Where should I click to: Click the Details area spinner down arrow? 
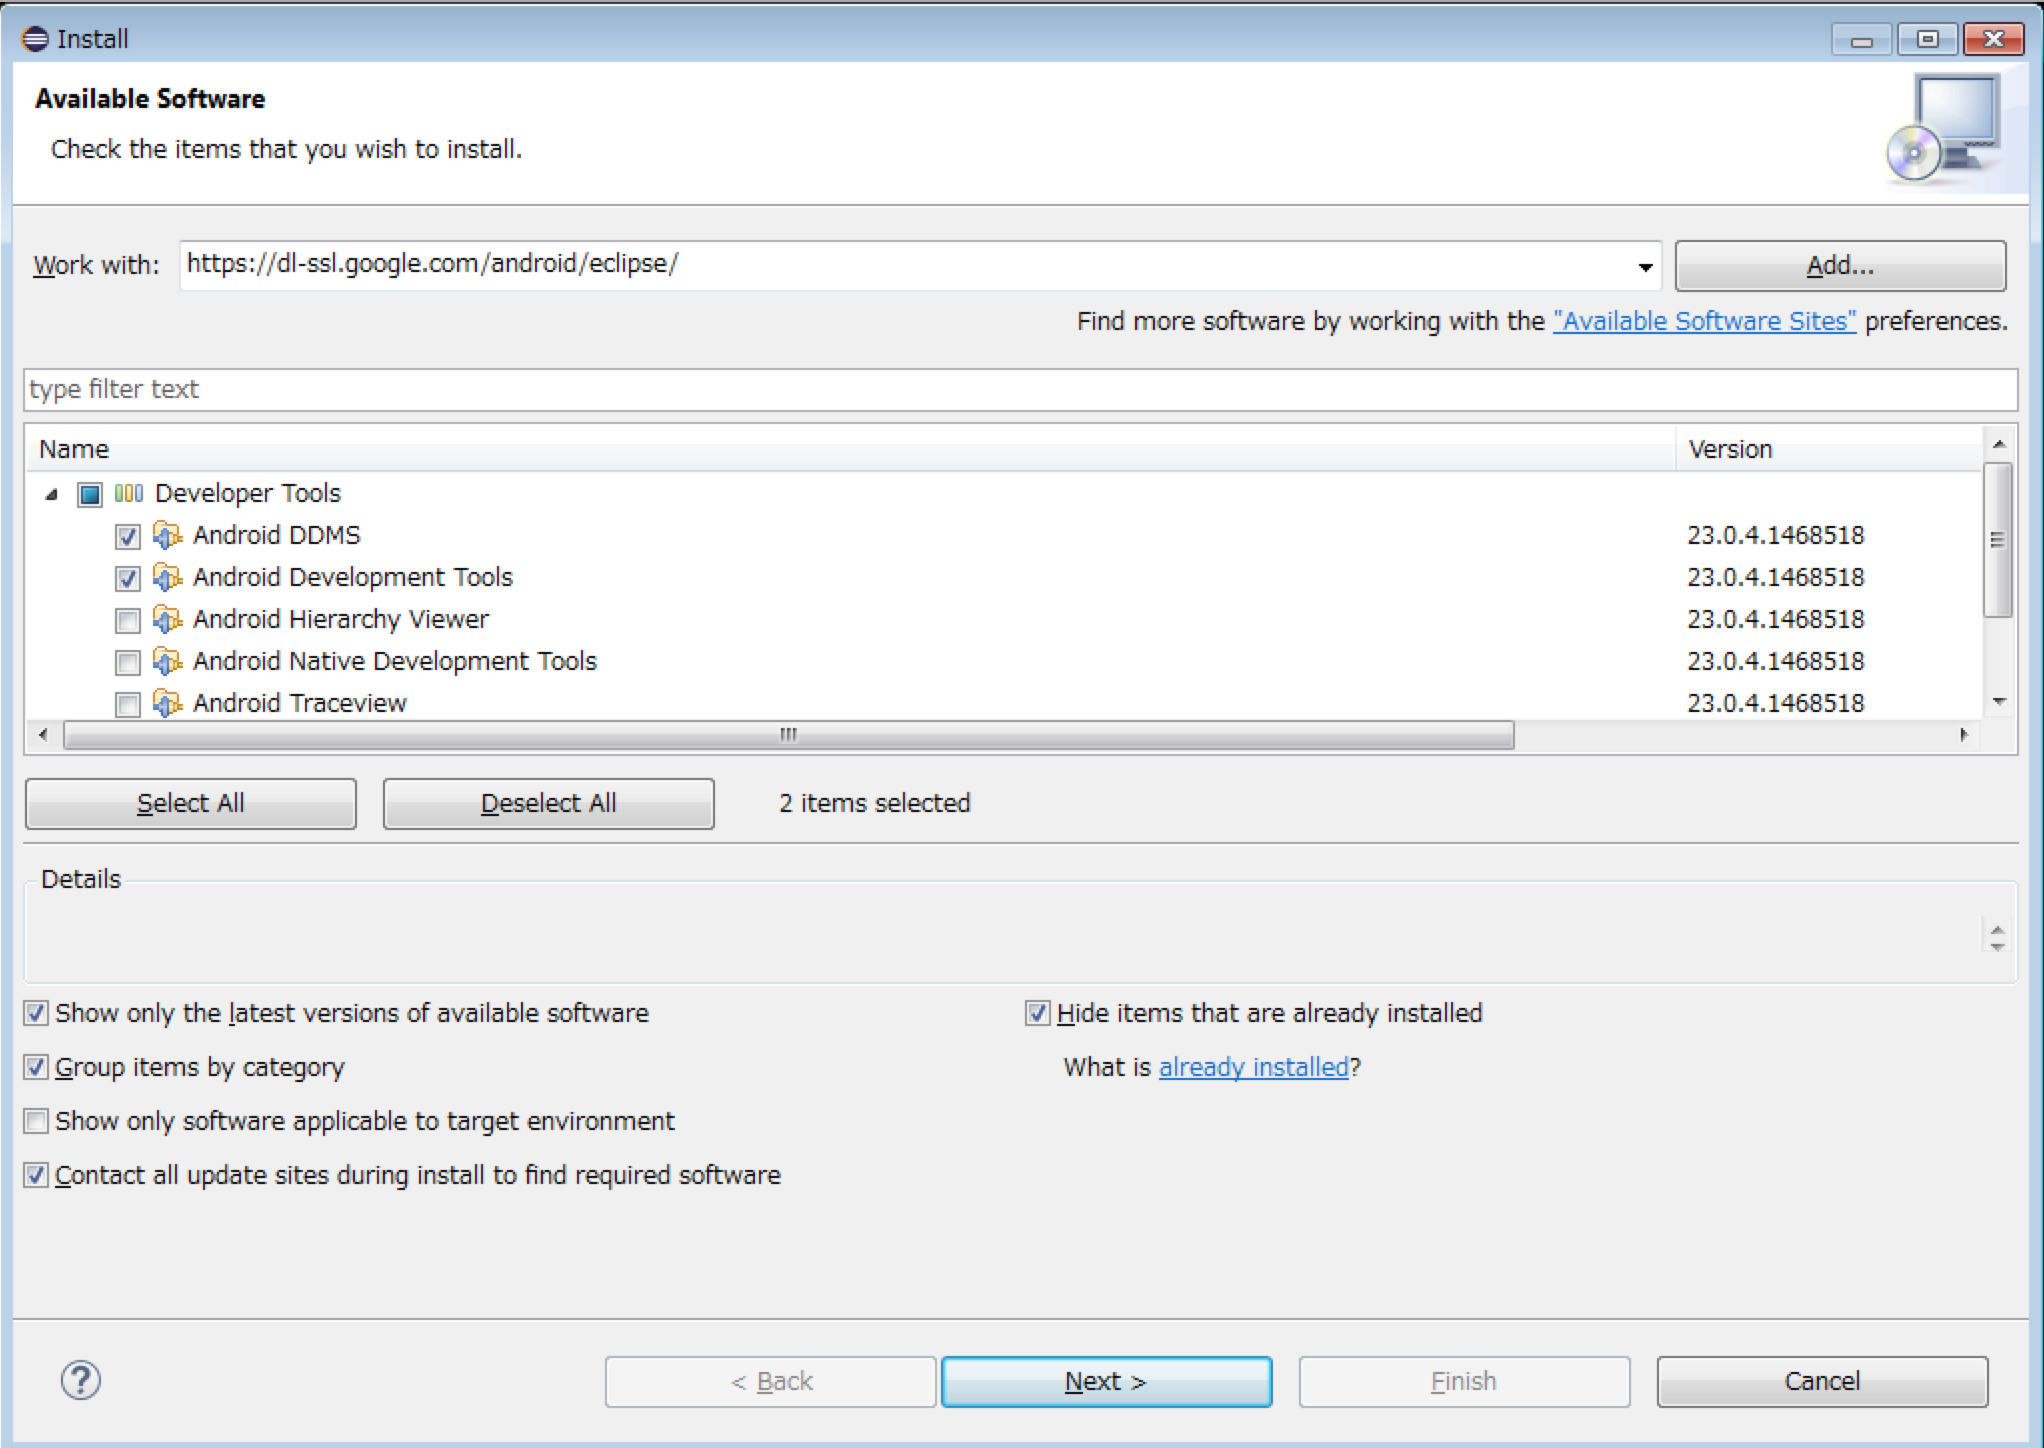pyautogui.click(x=1997, y=946)
